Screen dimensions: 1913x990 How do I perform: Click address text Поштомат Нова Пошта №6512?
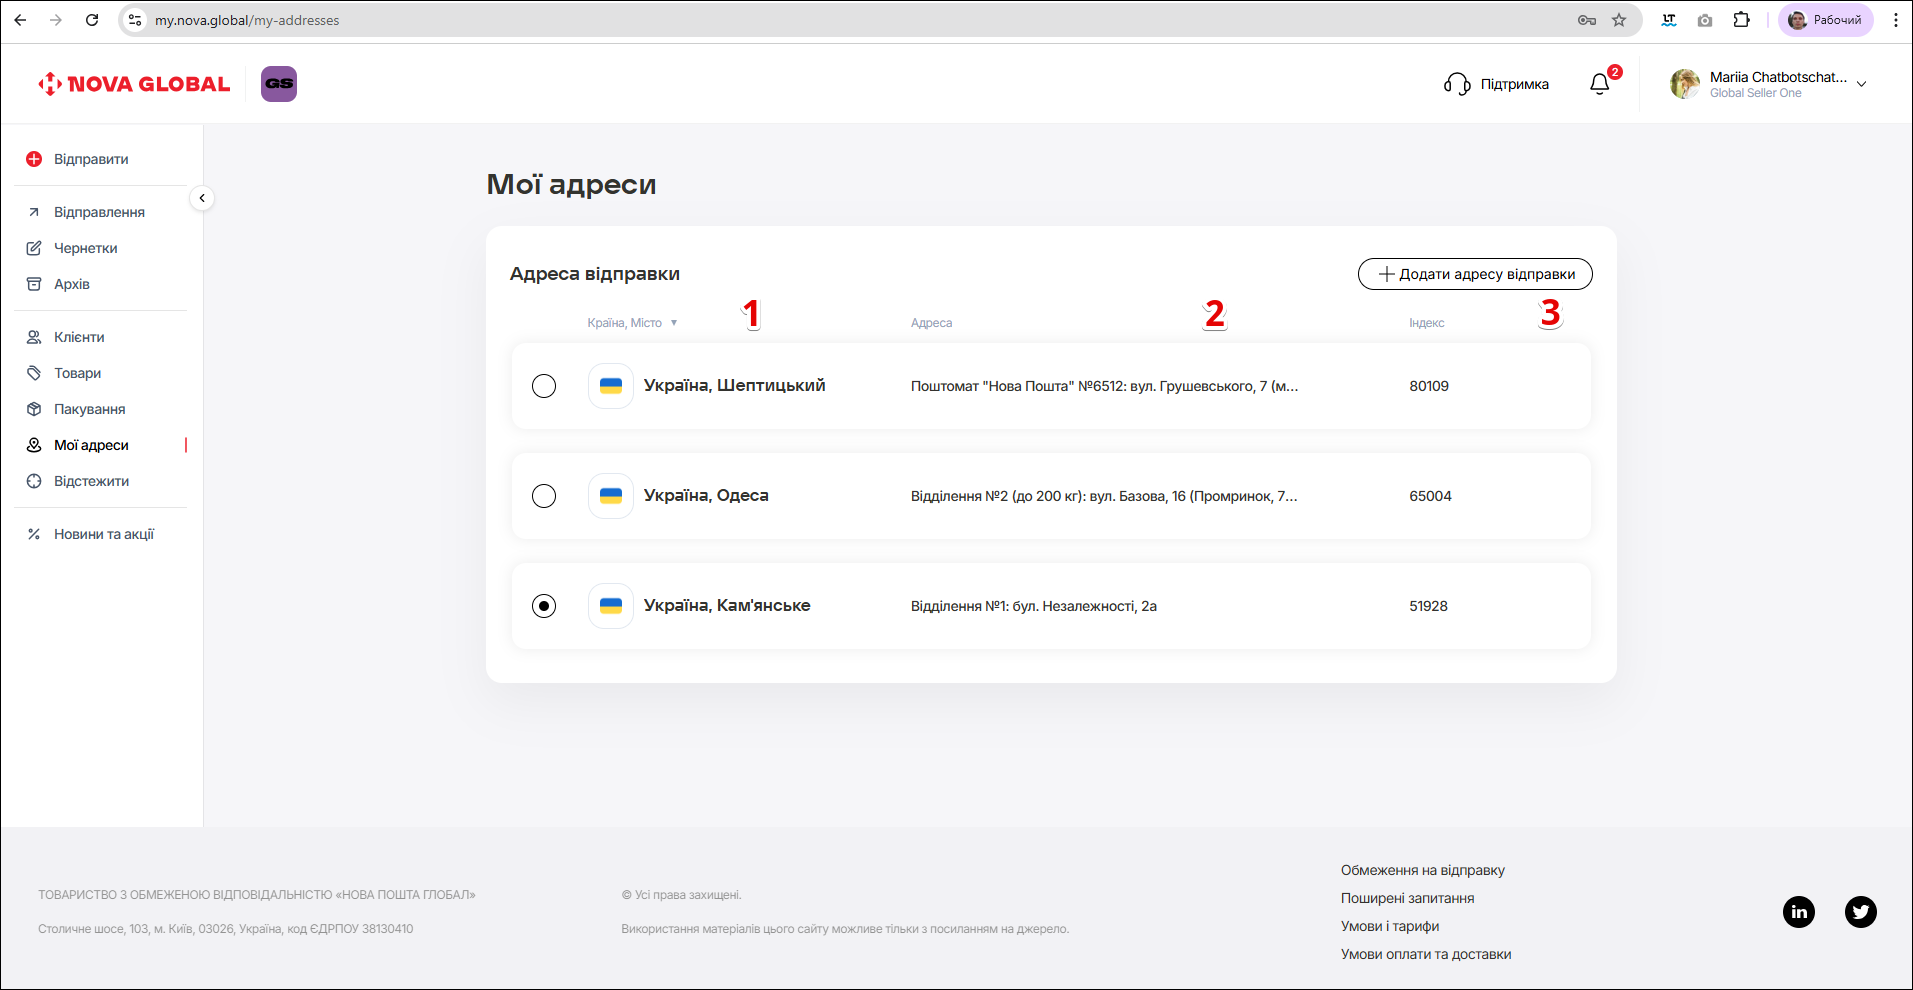1104,386
